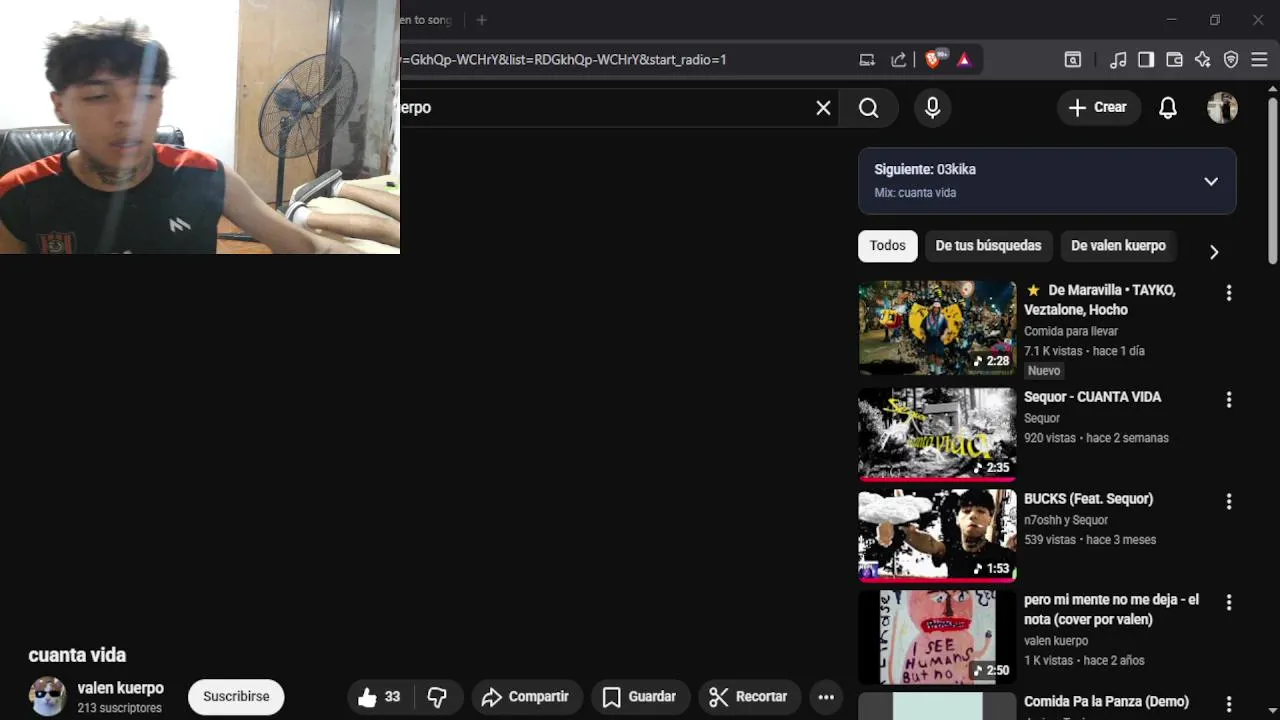Open BUCKS (Feat. Sequor) thumbnail
Viewport: 1280px width, 720px height.
937,536
